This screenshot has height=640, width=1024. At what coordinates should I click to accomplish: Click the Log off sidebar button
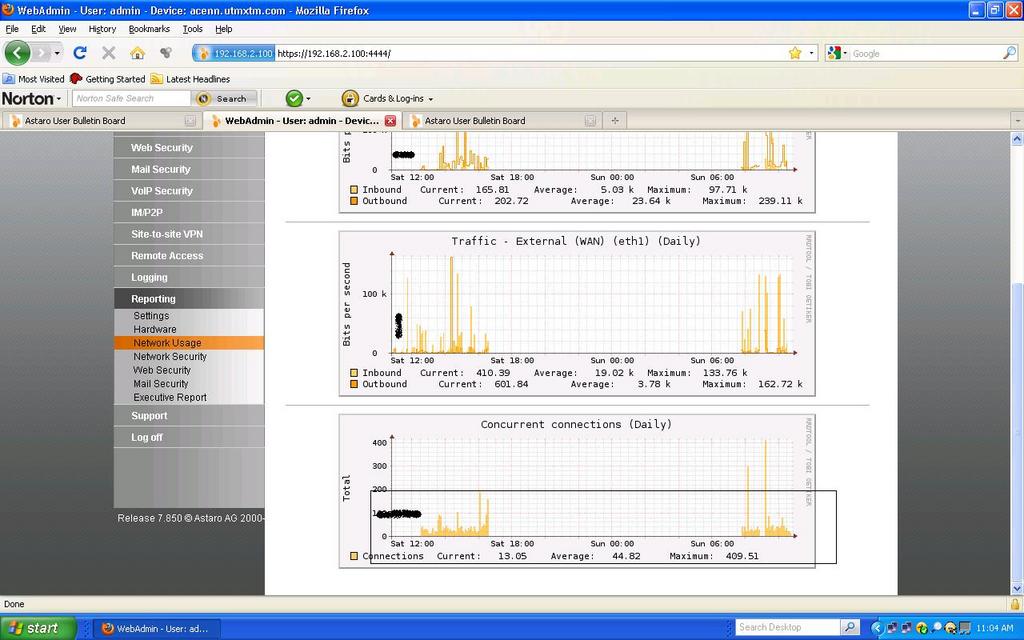(x=147, y=437)
